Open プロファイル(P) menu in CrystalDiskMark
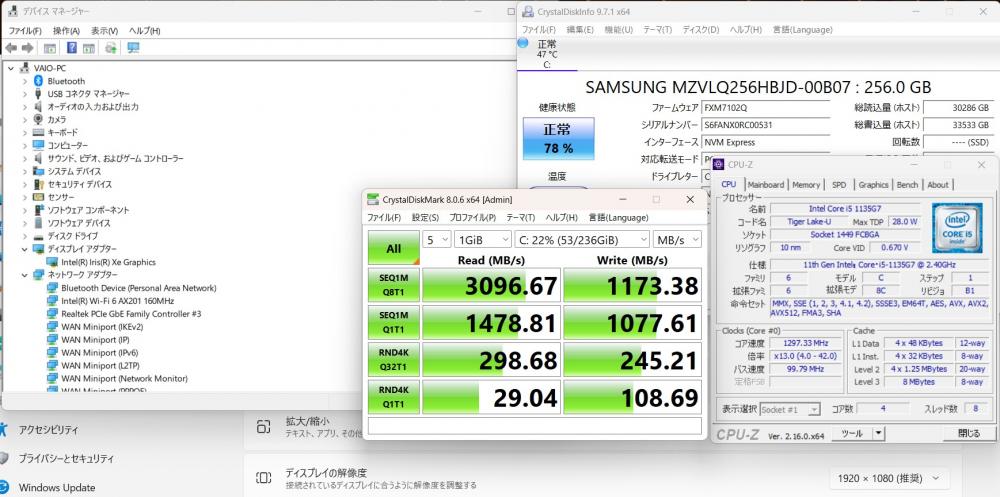Image resolution: width=1000 pixels, height=497 pixels. [473, 218]
